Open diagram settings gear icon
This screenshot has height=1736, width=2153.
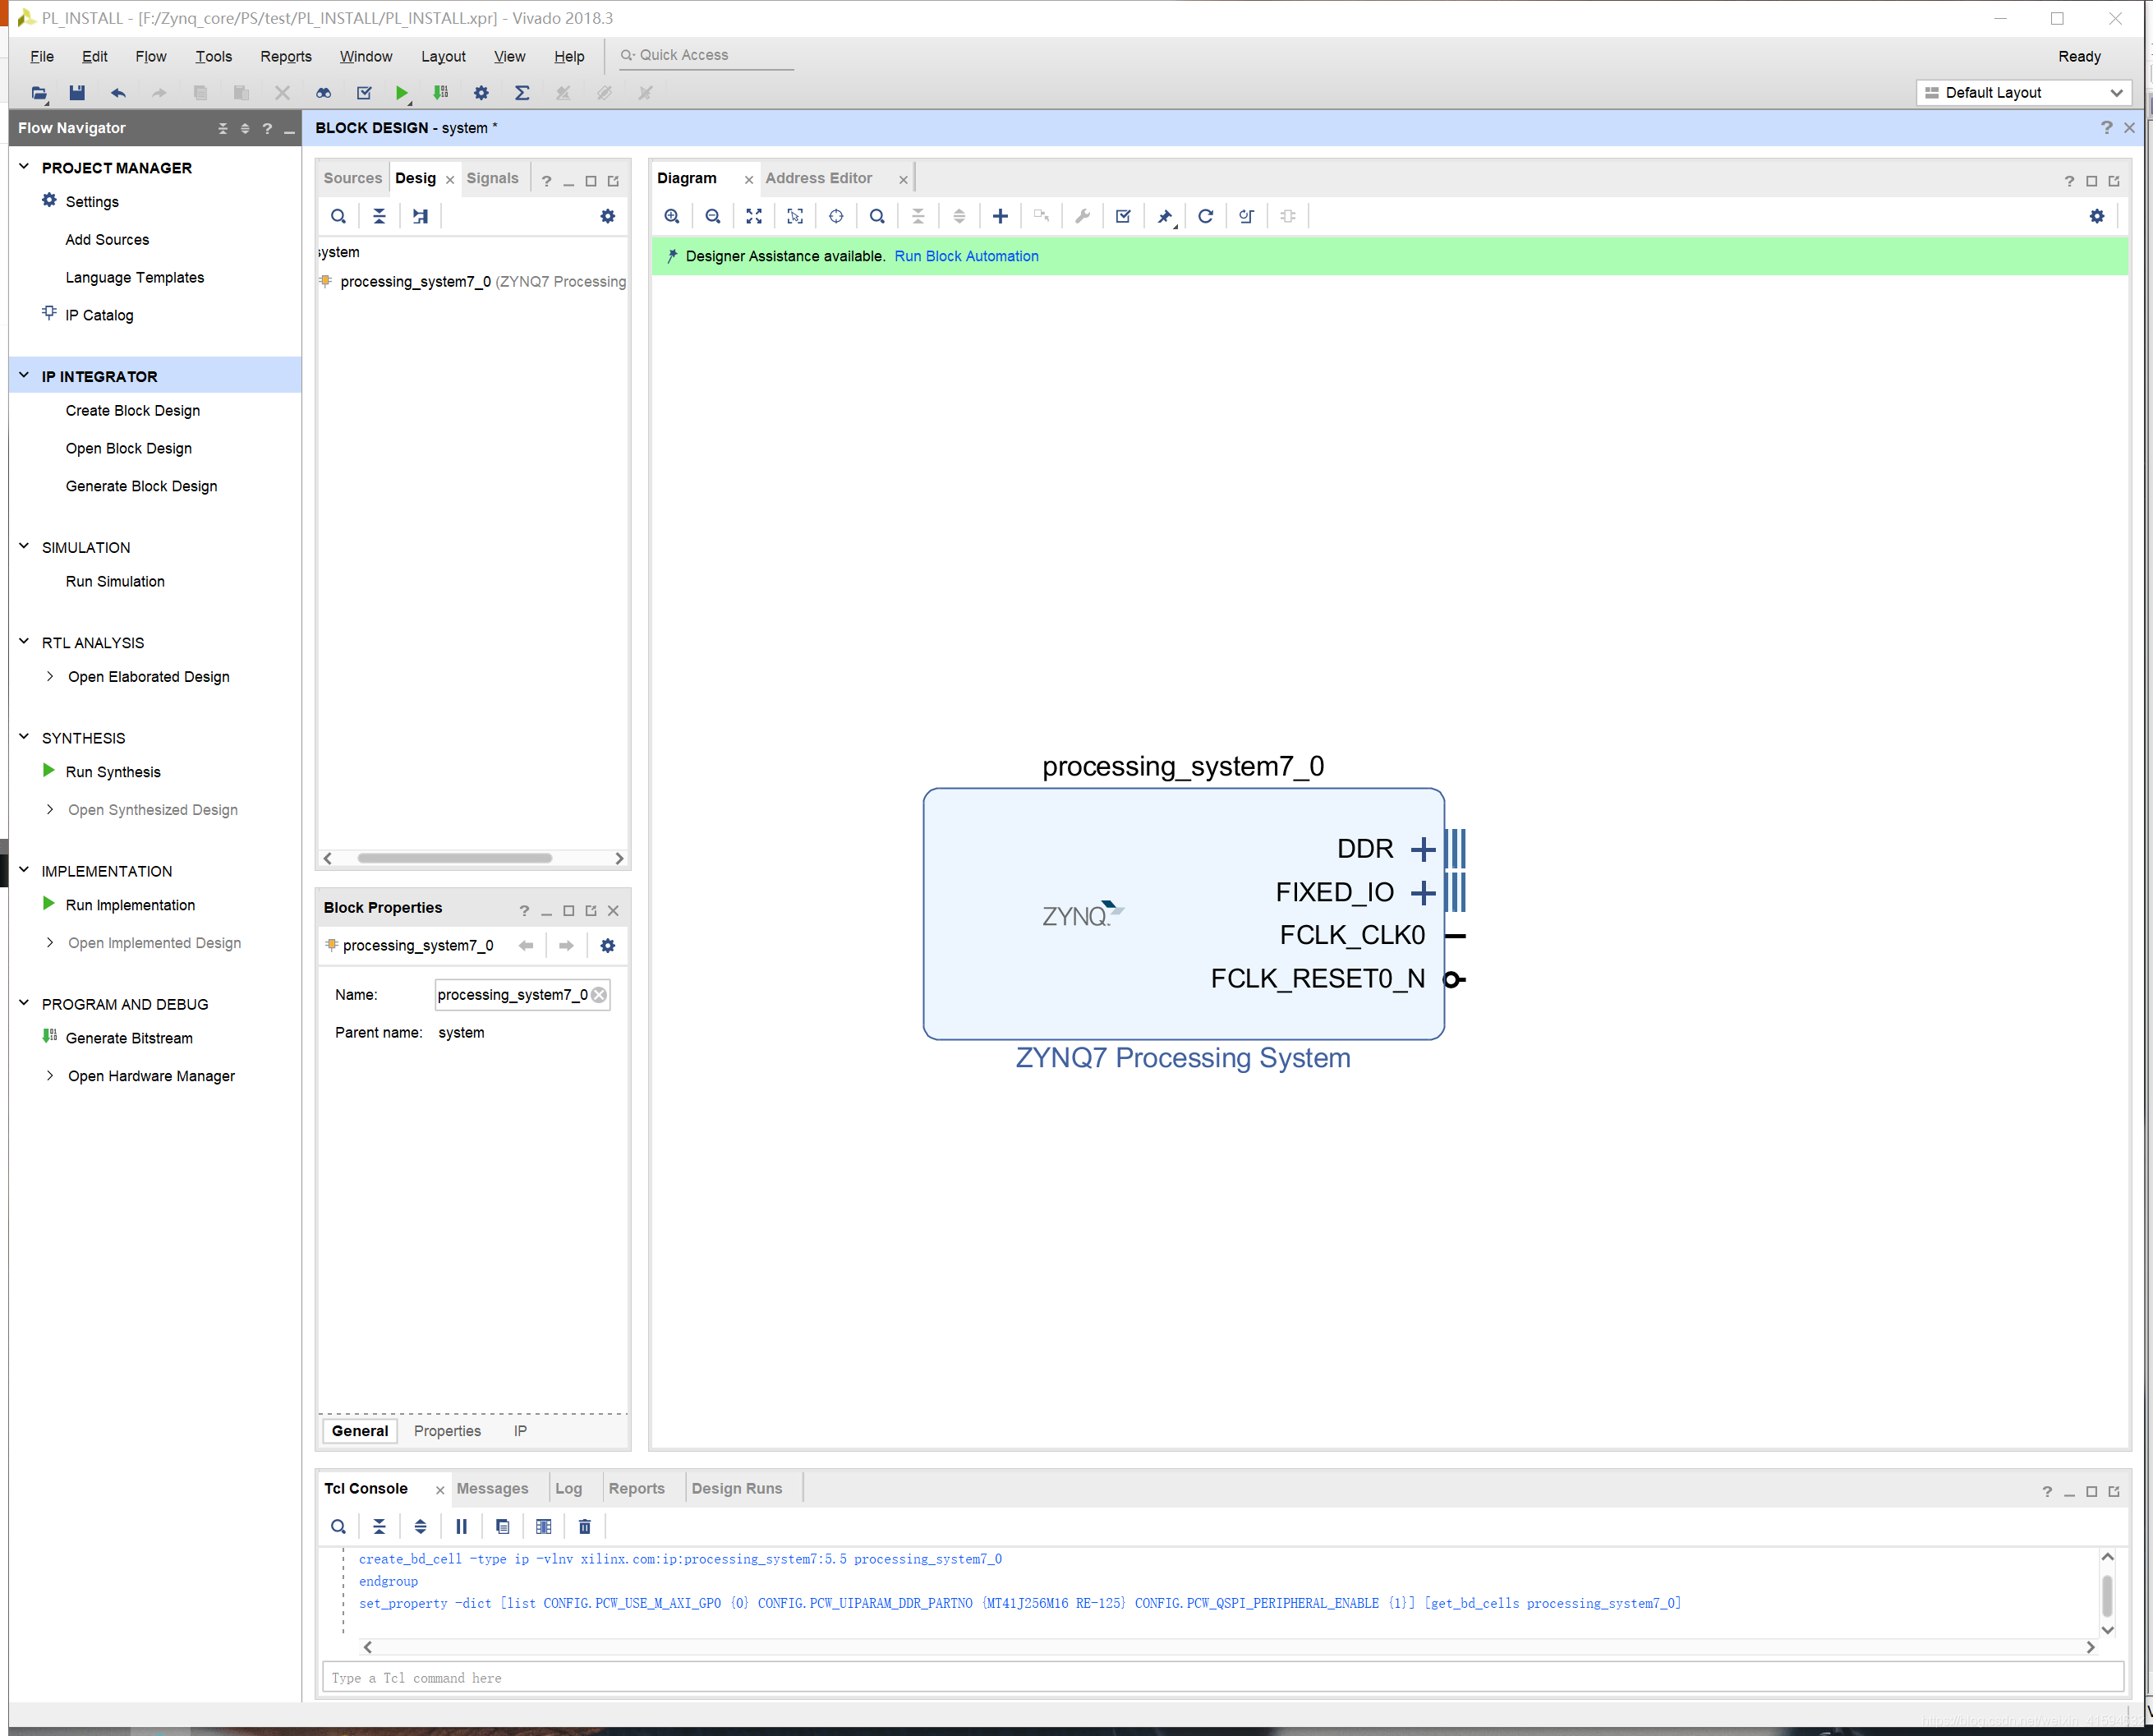(2096, 216)
